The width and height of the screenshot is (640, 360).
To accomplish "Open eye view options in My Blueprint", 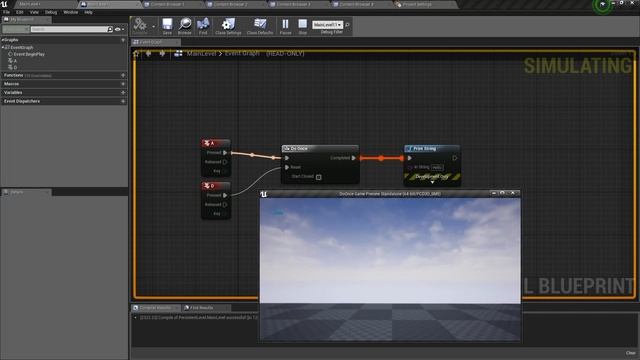I will click(119, 29).
